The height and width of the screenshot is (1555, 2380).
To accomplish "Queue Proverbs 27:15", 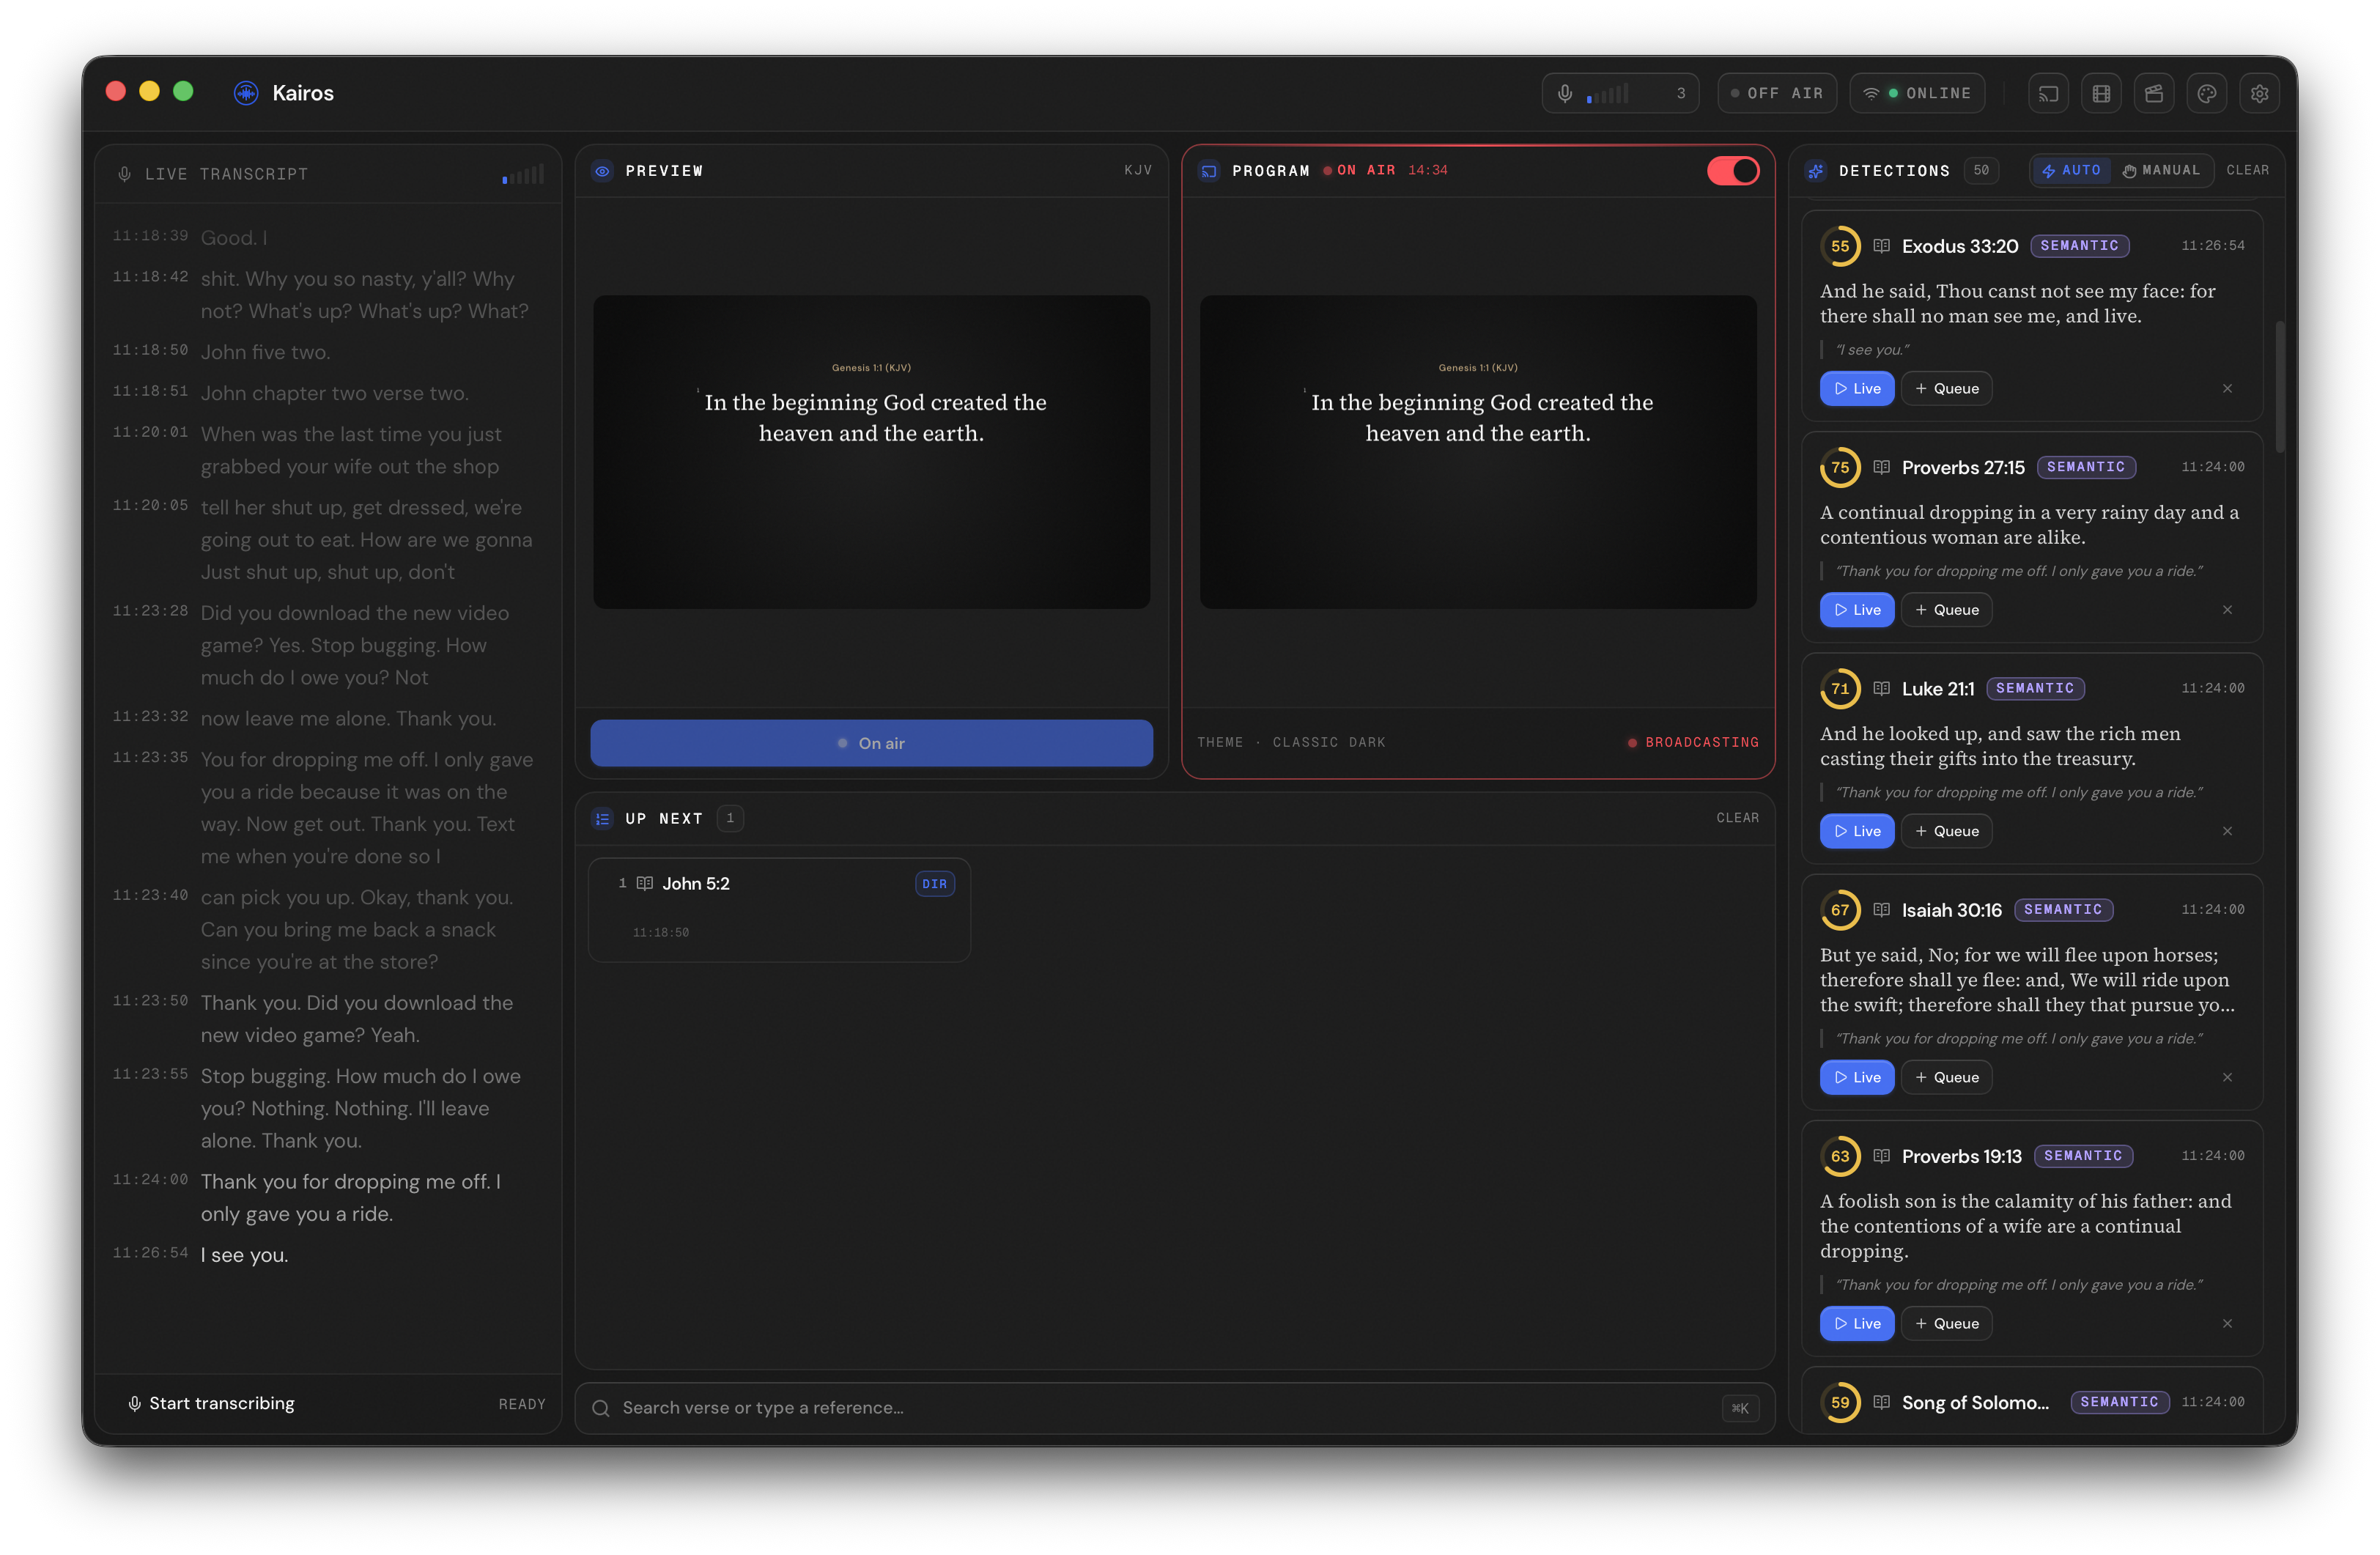I will pos(1946,610).
